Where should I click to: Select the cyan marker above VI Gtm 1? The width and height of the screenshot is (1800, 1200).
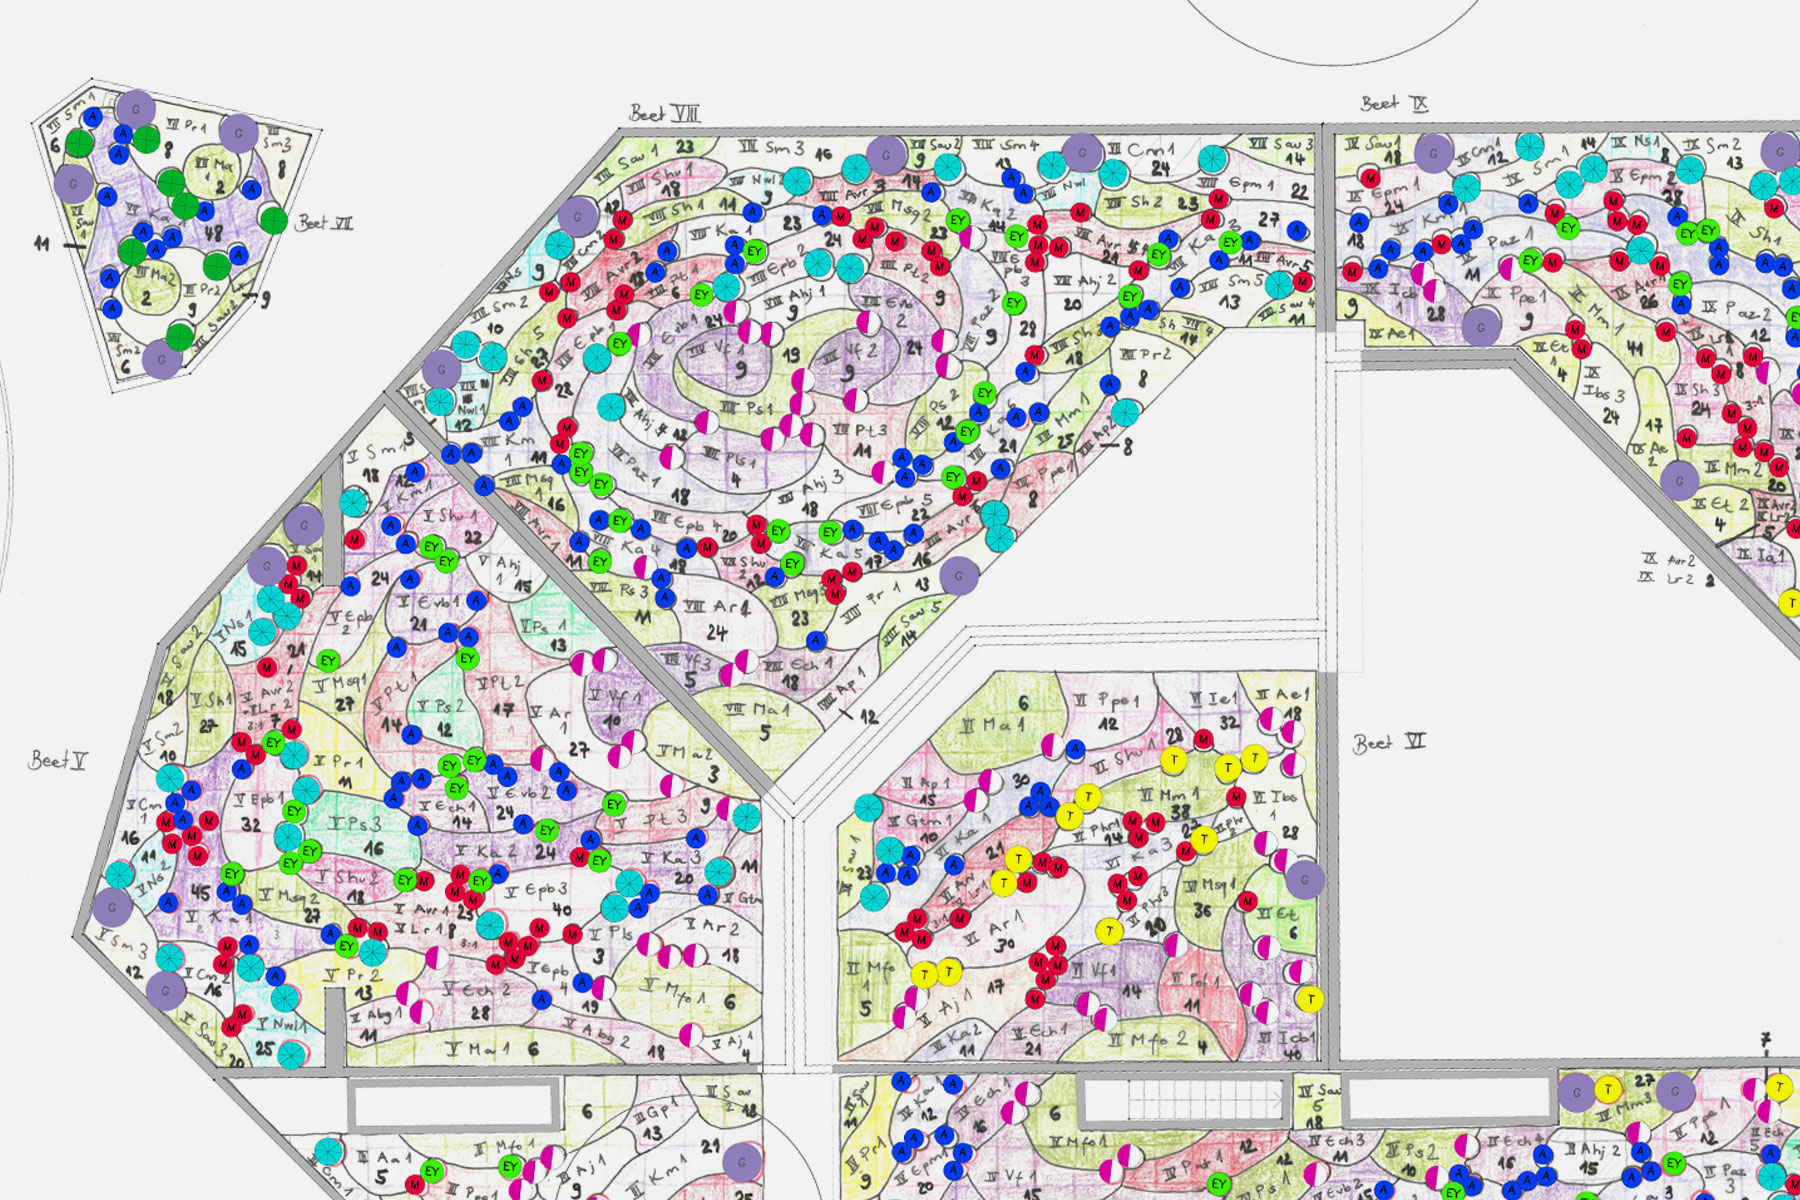(x=868, y=808)
